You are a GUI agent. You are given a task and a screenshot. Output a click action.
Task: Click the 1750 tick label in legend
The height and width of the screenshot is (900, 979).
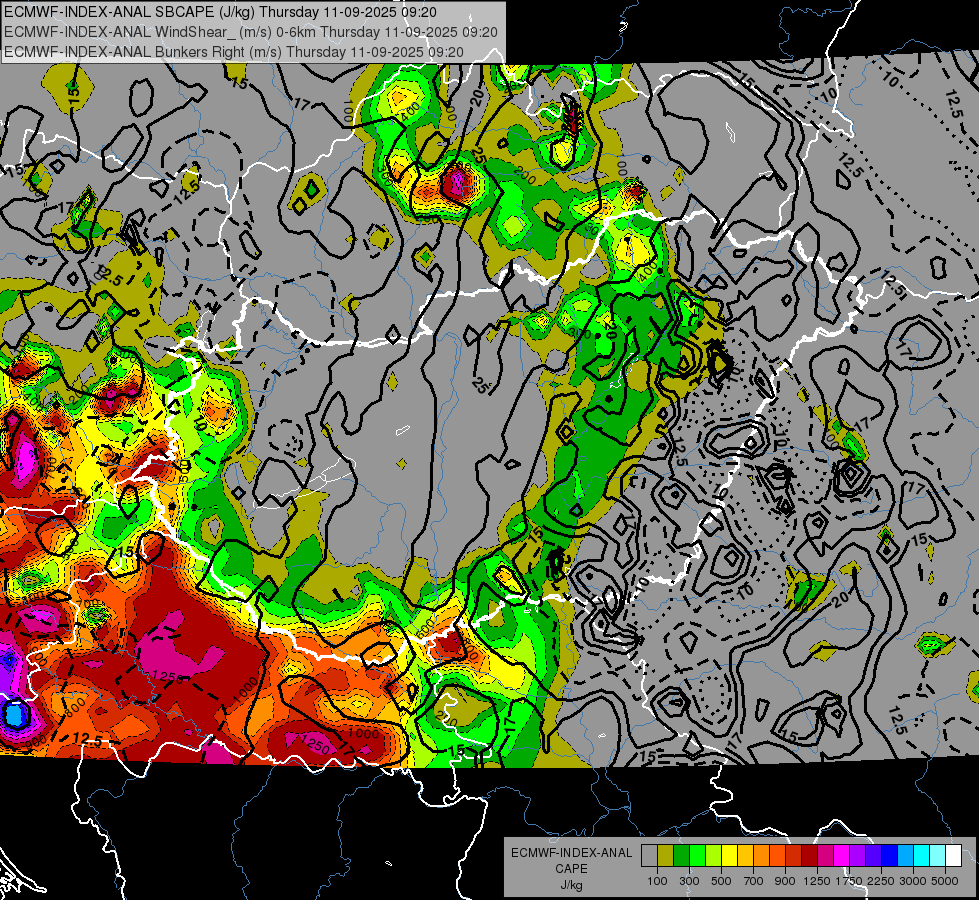tap(850, 881)
